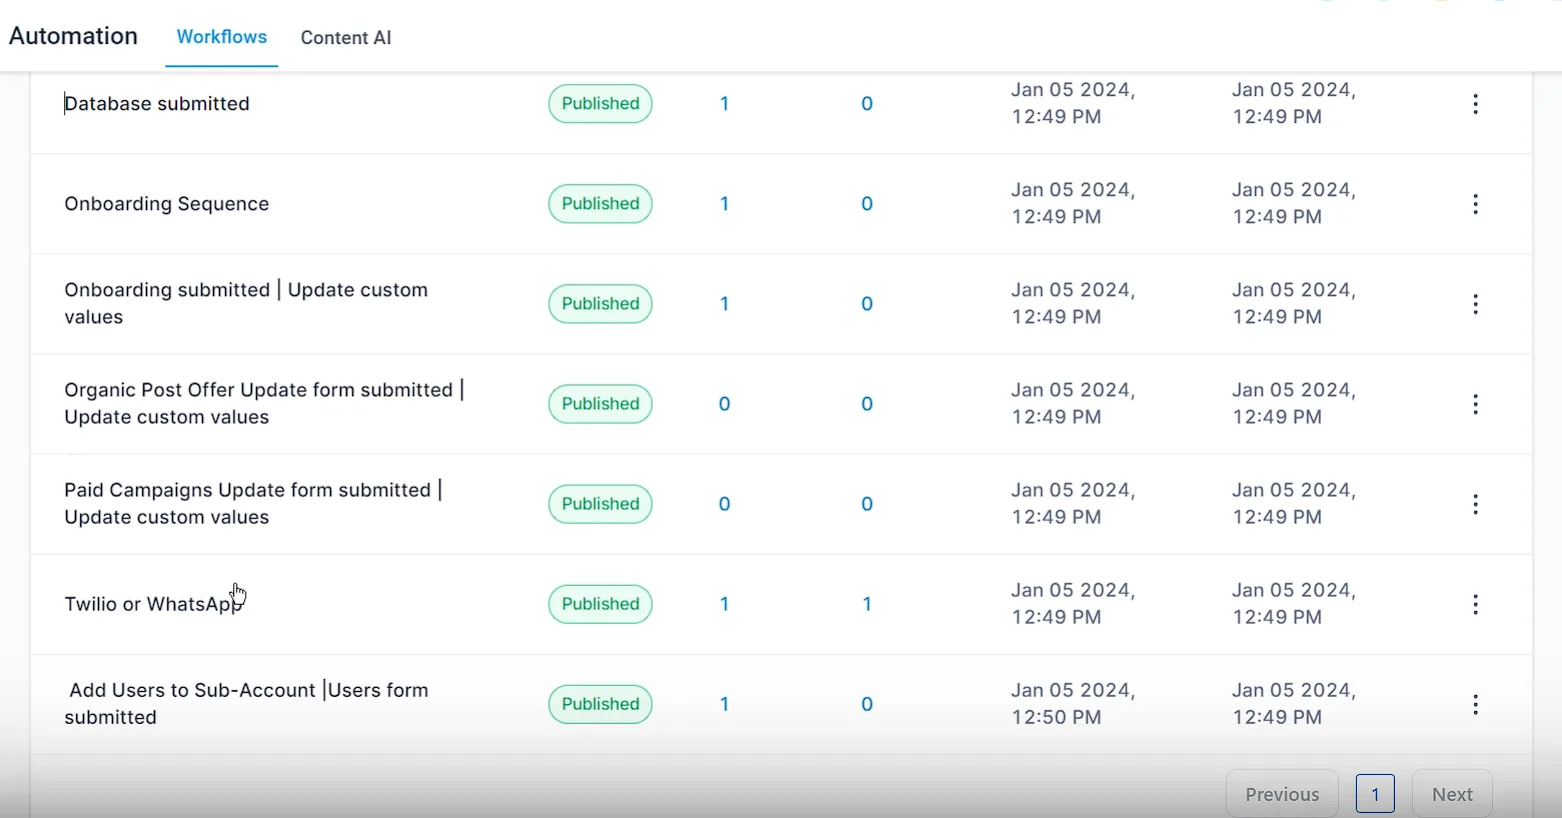This screenshot has height=818, width=1562.
Task: Click total enrolled count for Onboarding Sequence
Action: coord(724,204)
